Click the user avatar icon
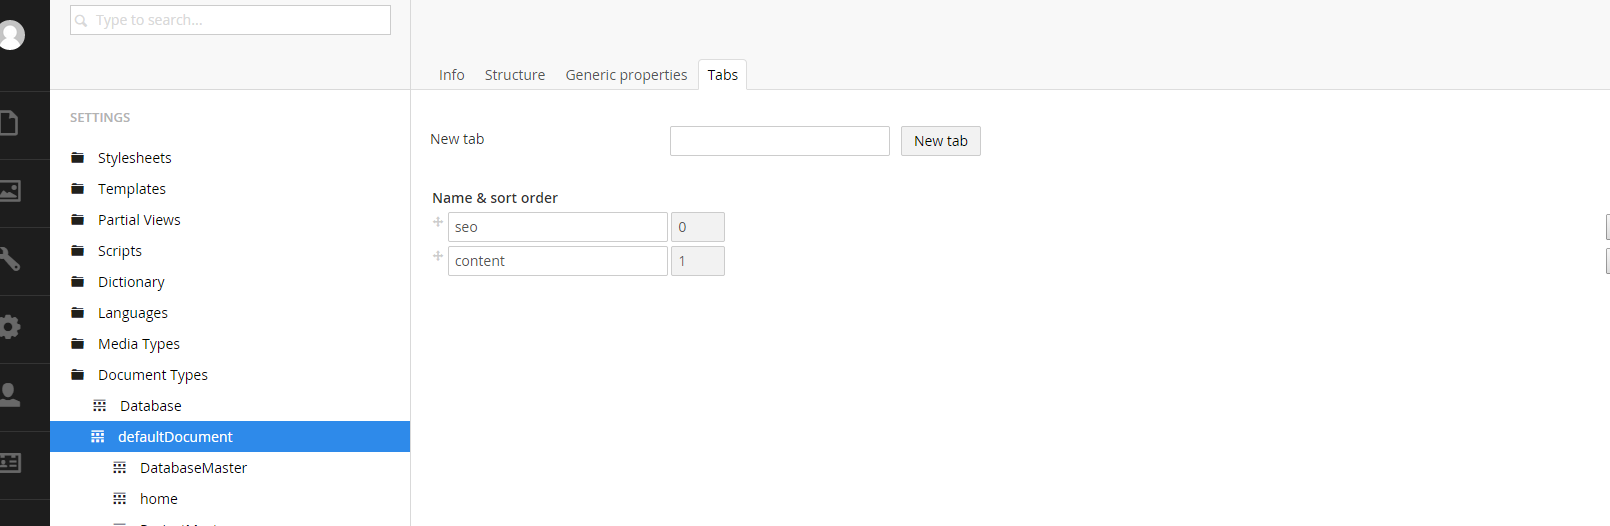 (11, 35)
